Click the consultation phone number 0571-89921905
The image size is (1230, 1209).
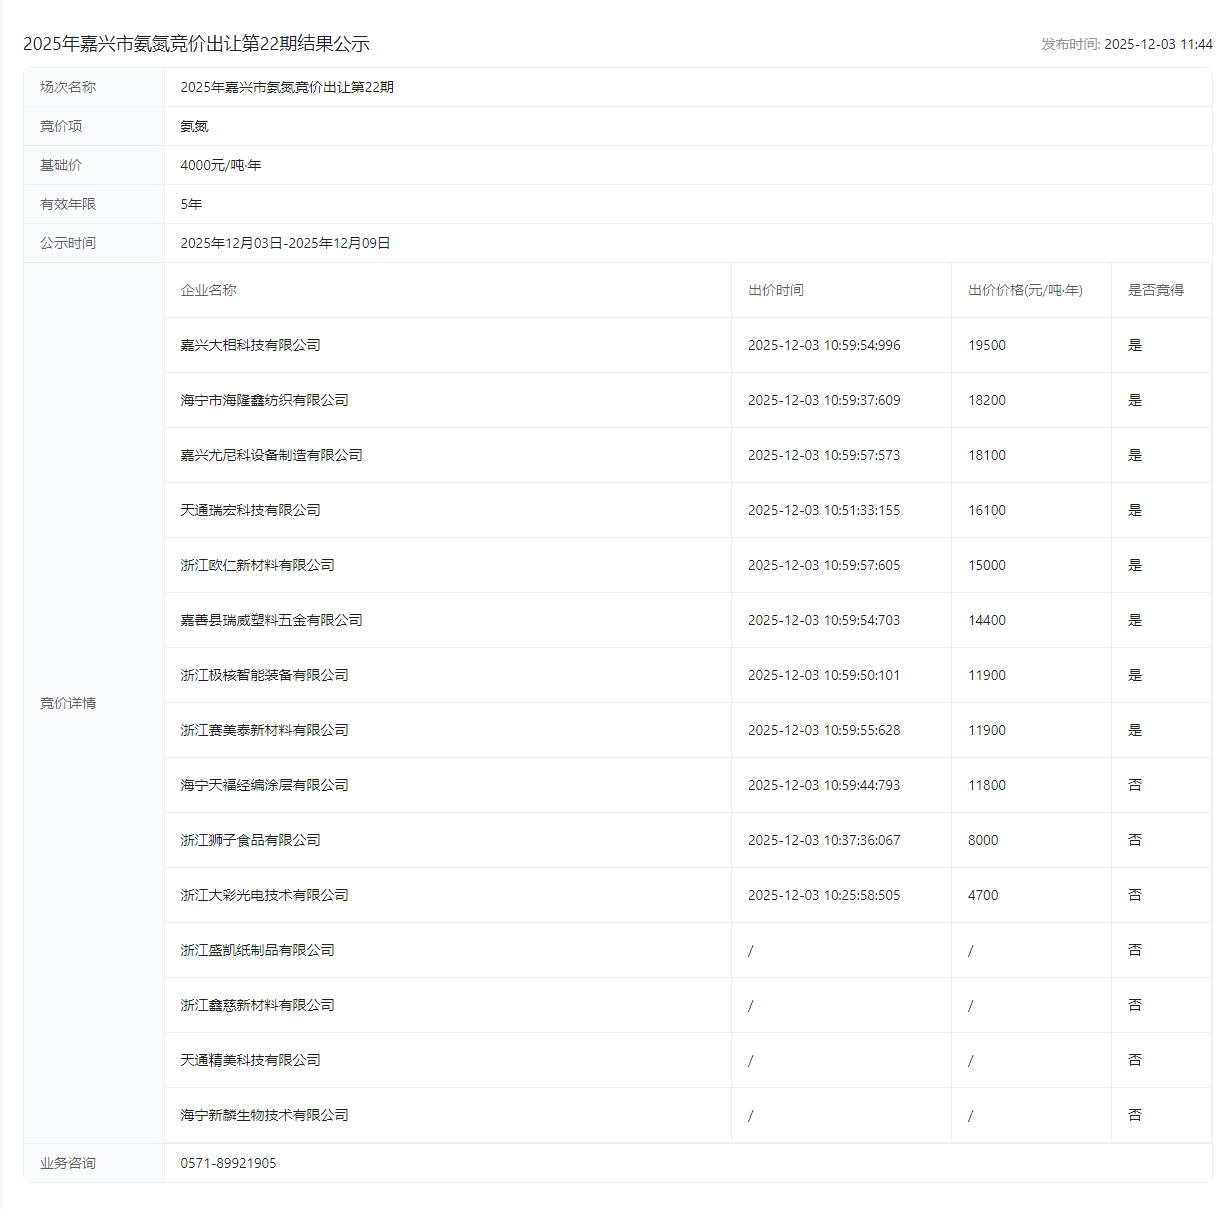[x=228, y=1163]
